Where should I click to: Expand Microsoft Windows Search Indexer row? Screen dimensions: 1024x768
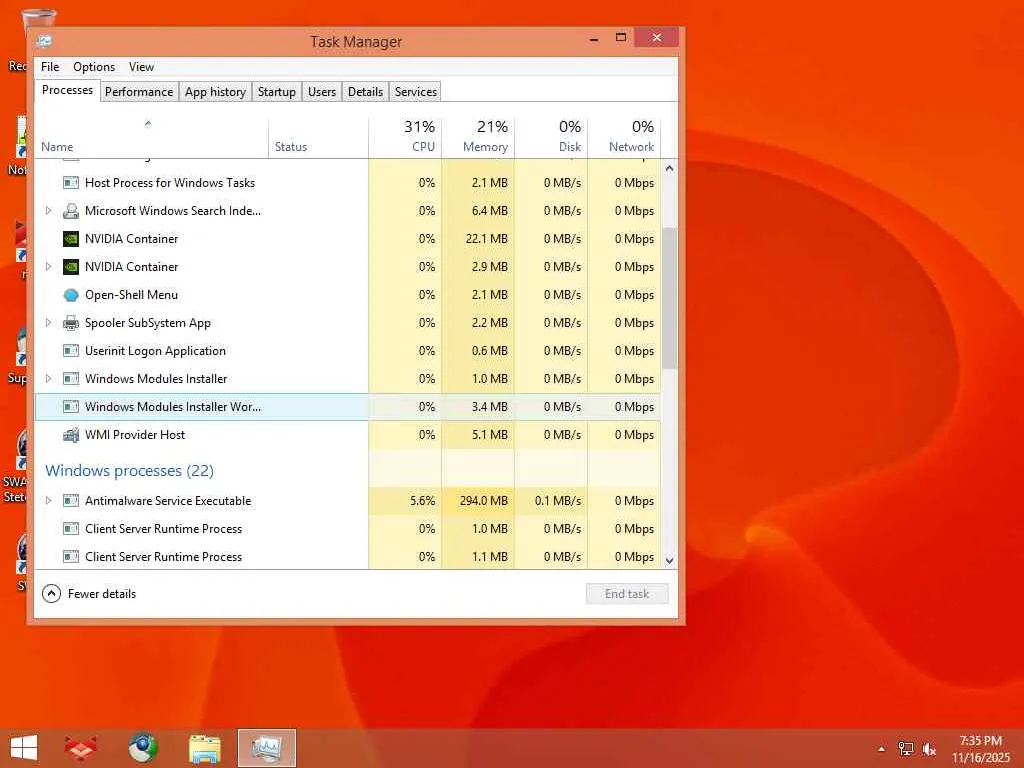tap(48, 211)
